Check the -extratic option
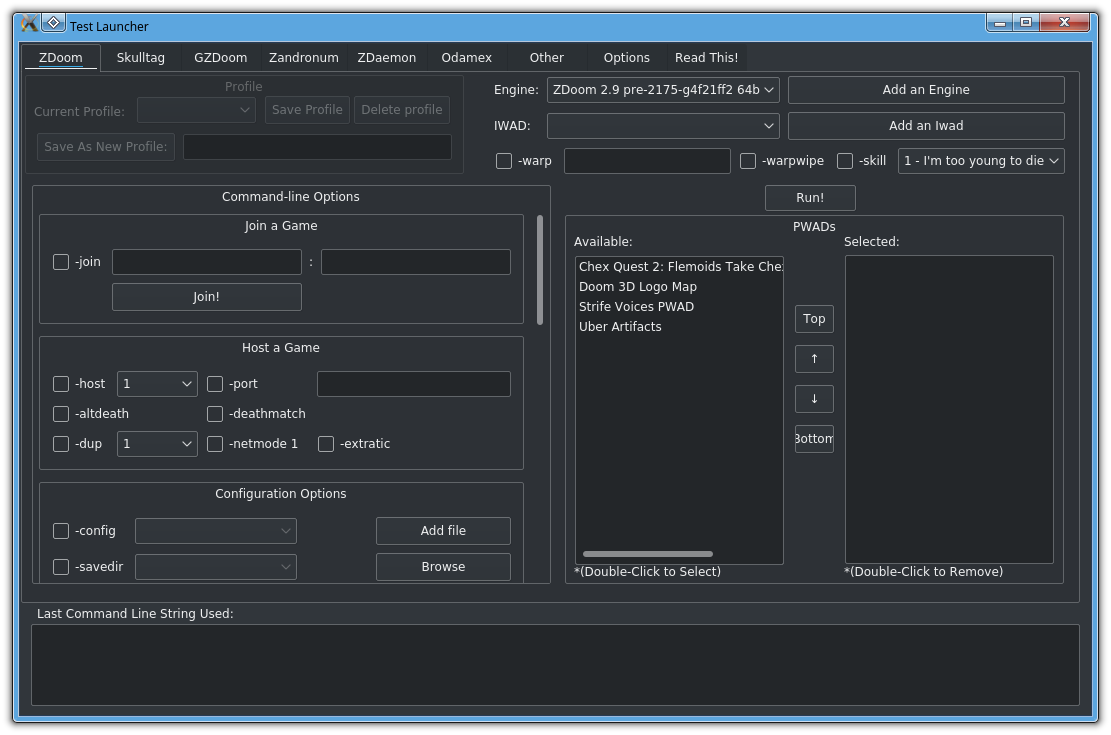Viewport: 1111px width, 735px height. tap(326, 444)
